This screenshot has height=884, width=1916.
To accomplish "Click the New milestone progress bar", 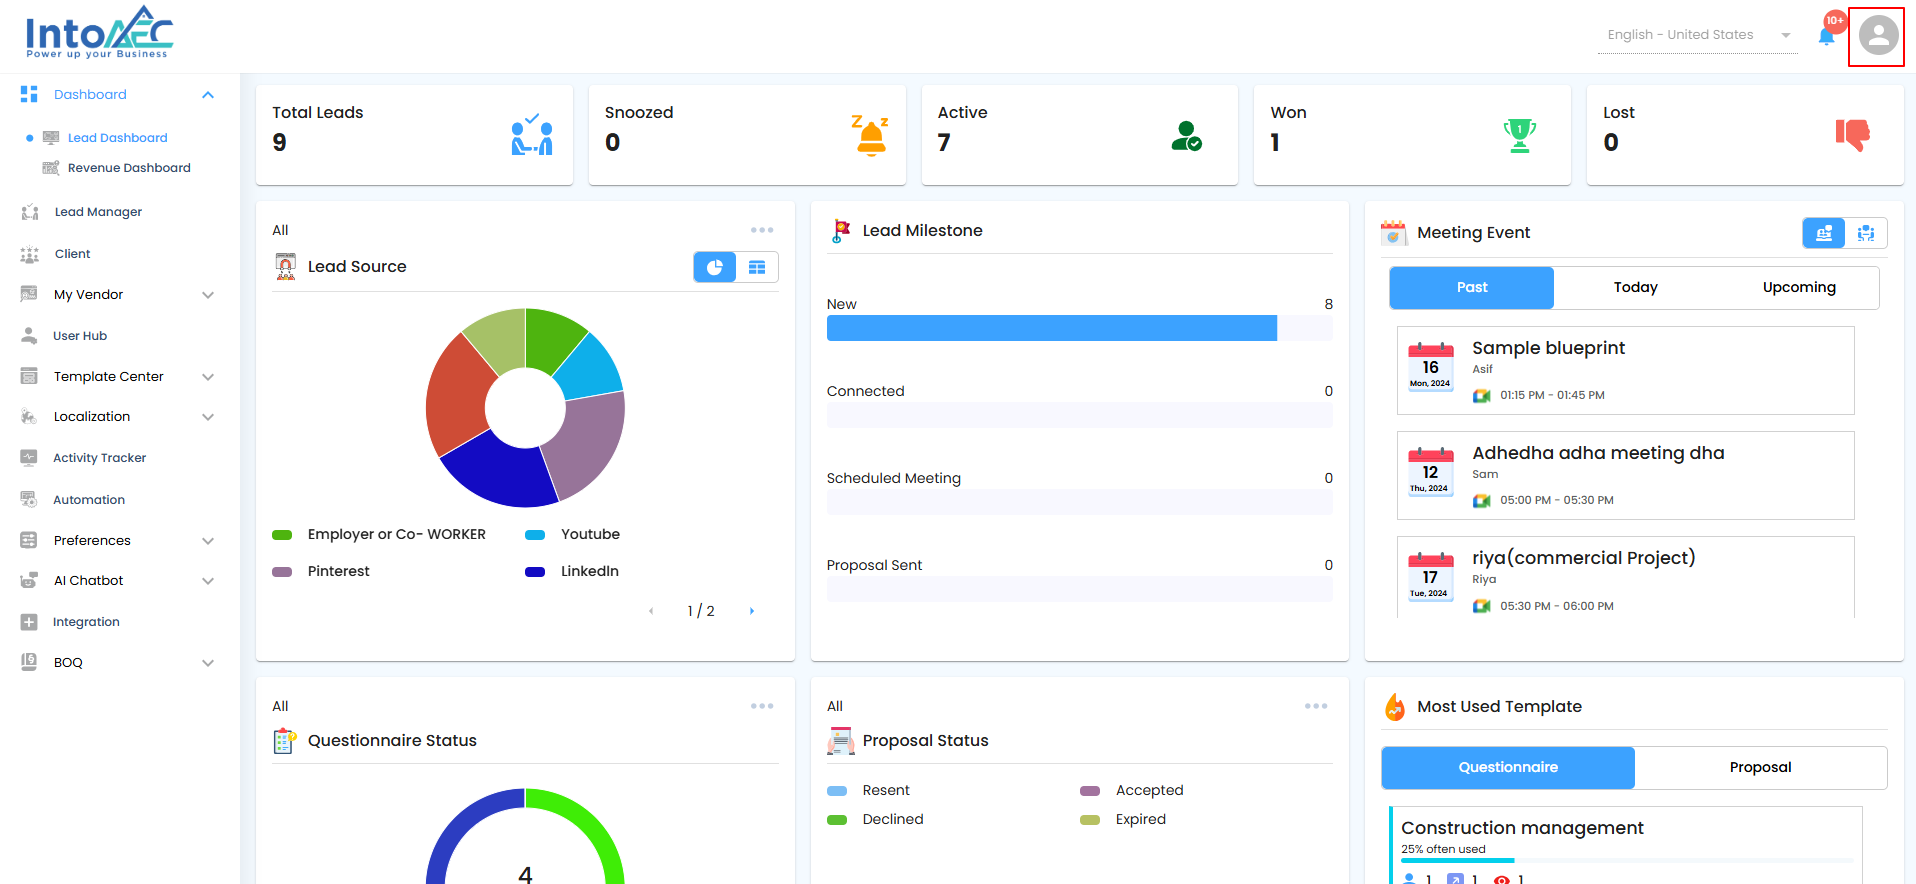I will [1080, 328].
